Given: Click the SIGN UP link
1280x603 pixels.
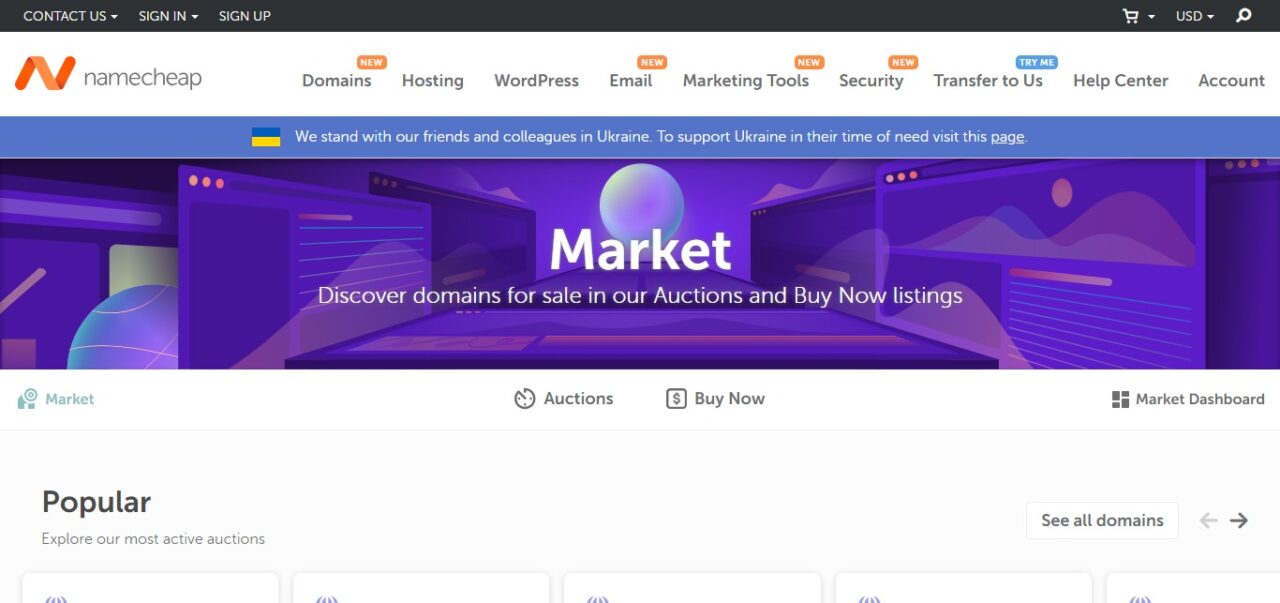Looking at the screenshot, I should (245, 16).
